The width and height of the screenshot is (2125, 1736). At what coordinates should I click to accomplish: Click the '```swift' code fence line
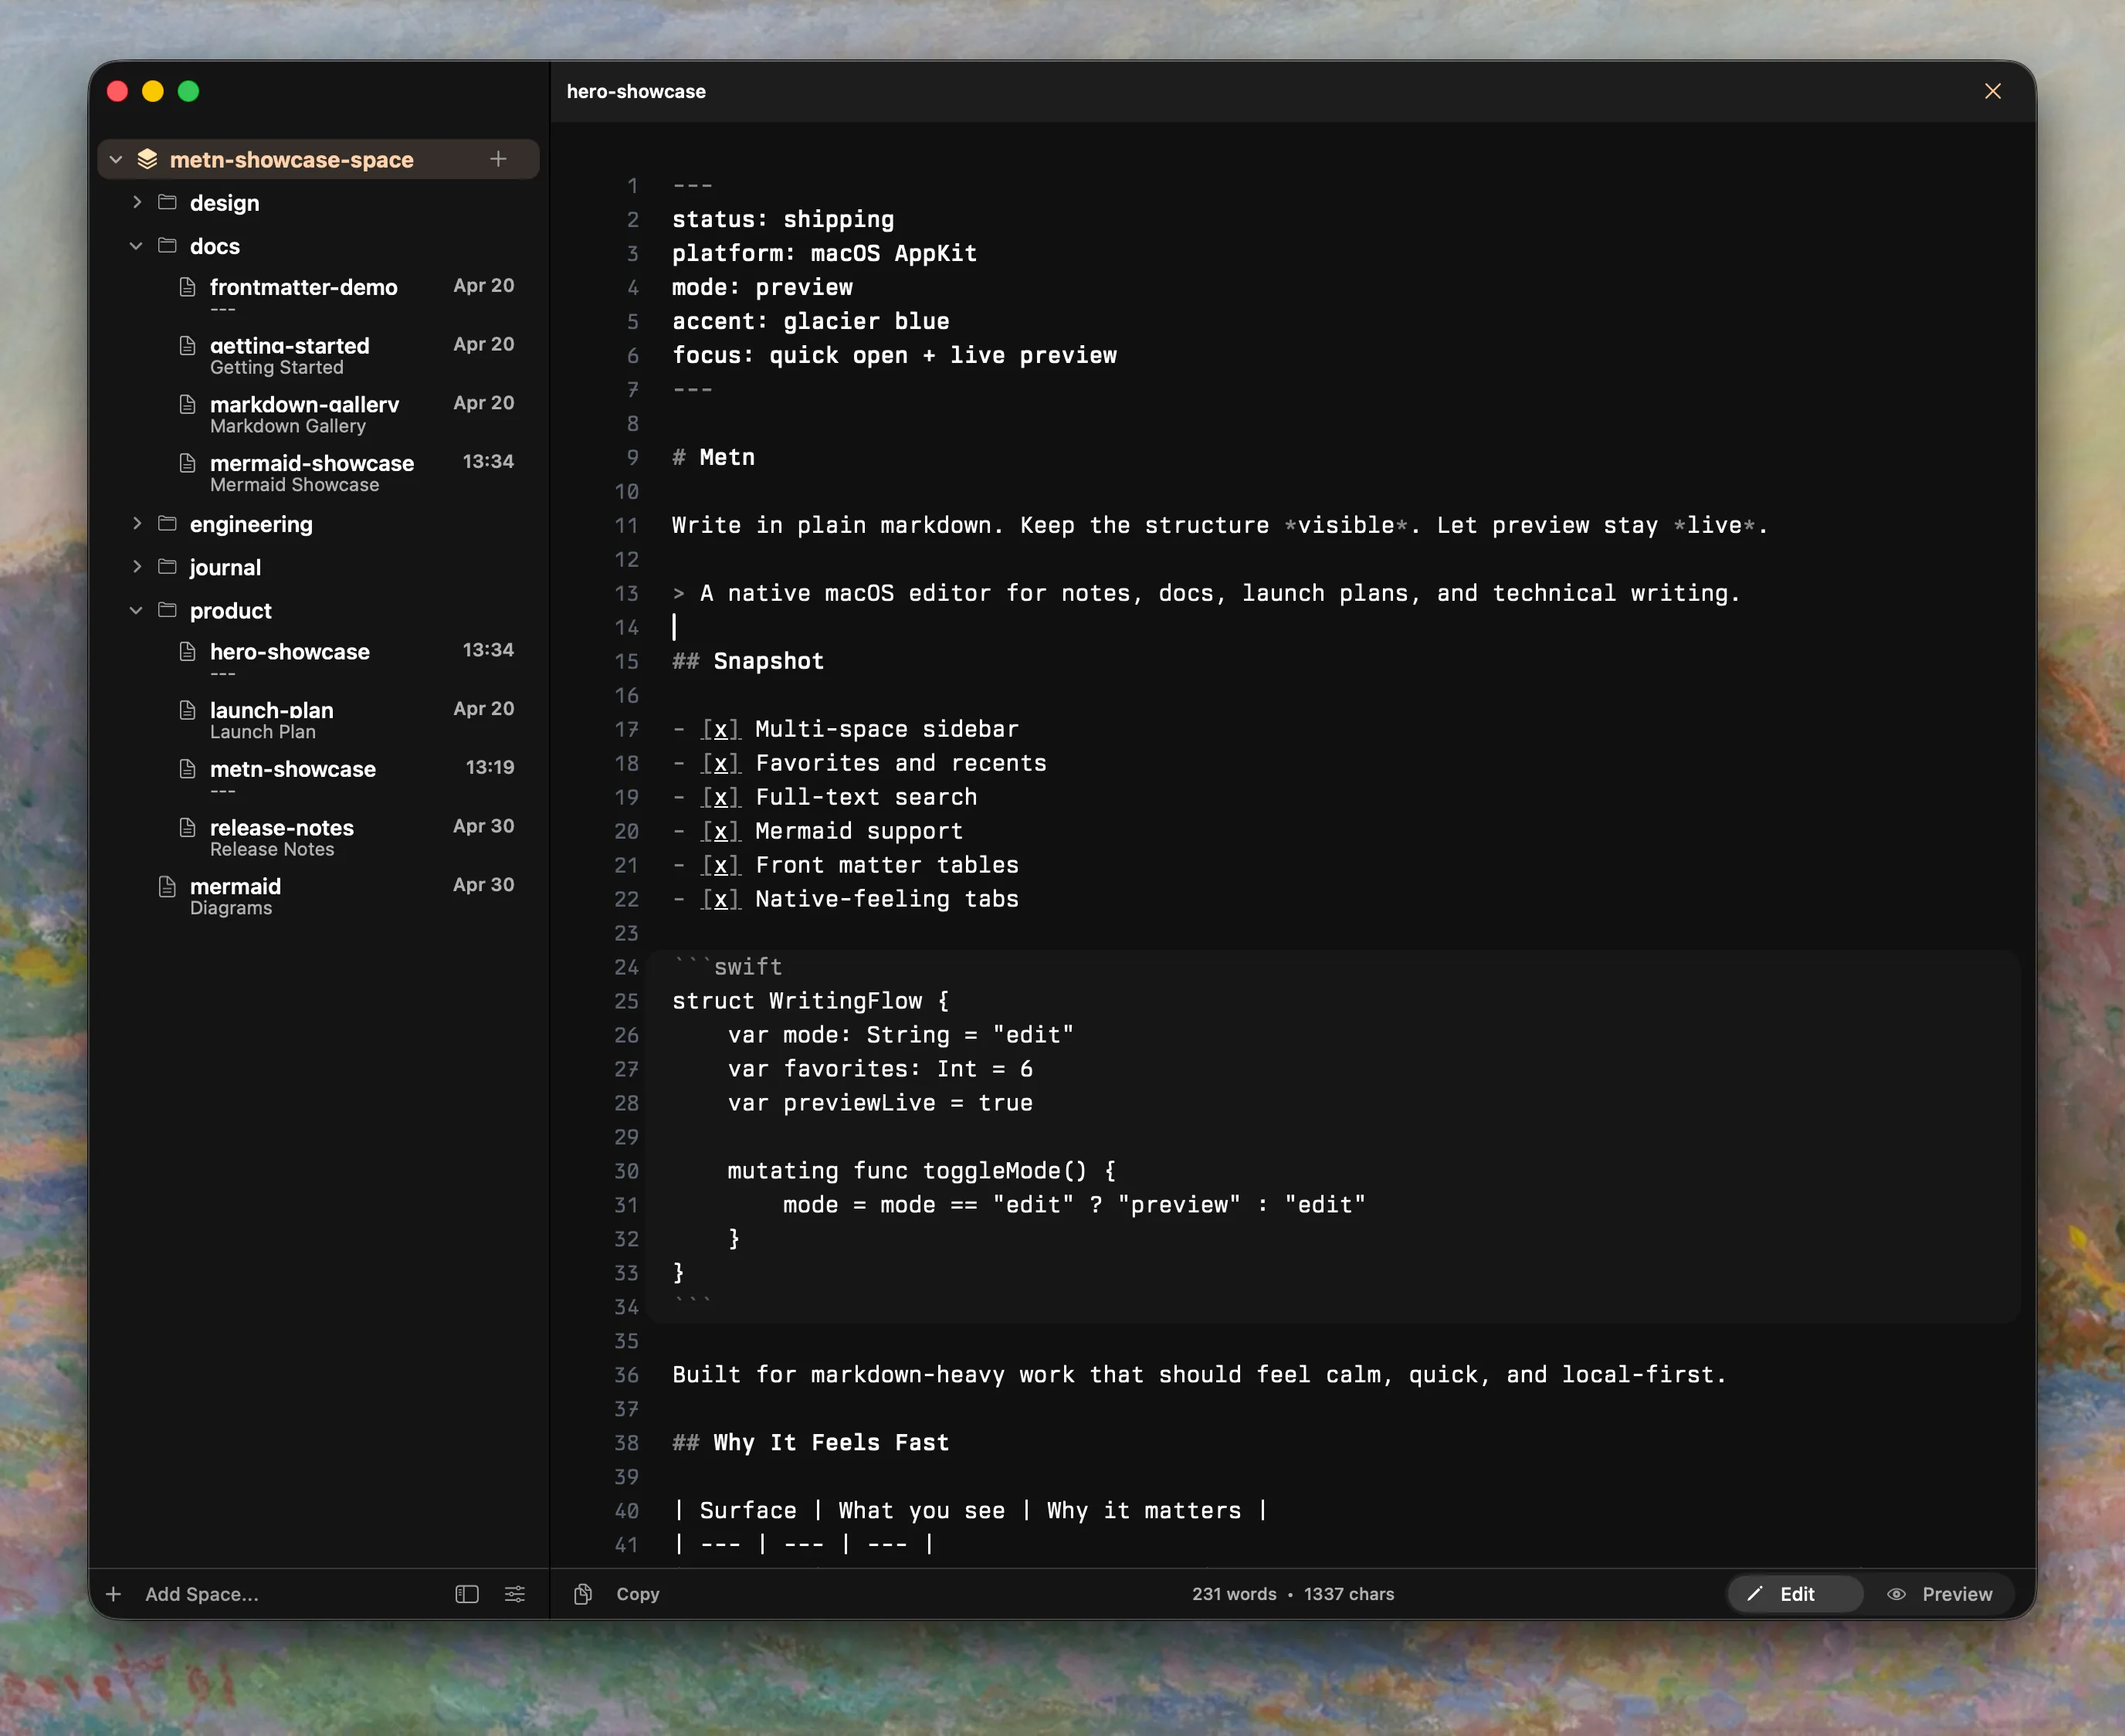(x=728, y=967)
